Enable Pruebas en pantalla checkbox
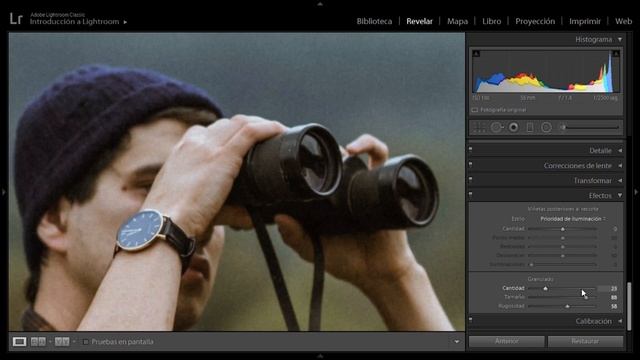 click(x=85, y=342)
